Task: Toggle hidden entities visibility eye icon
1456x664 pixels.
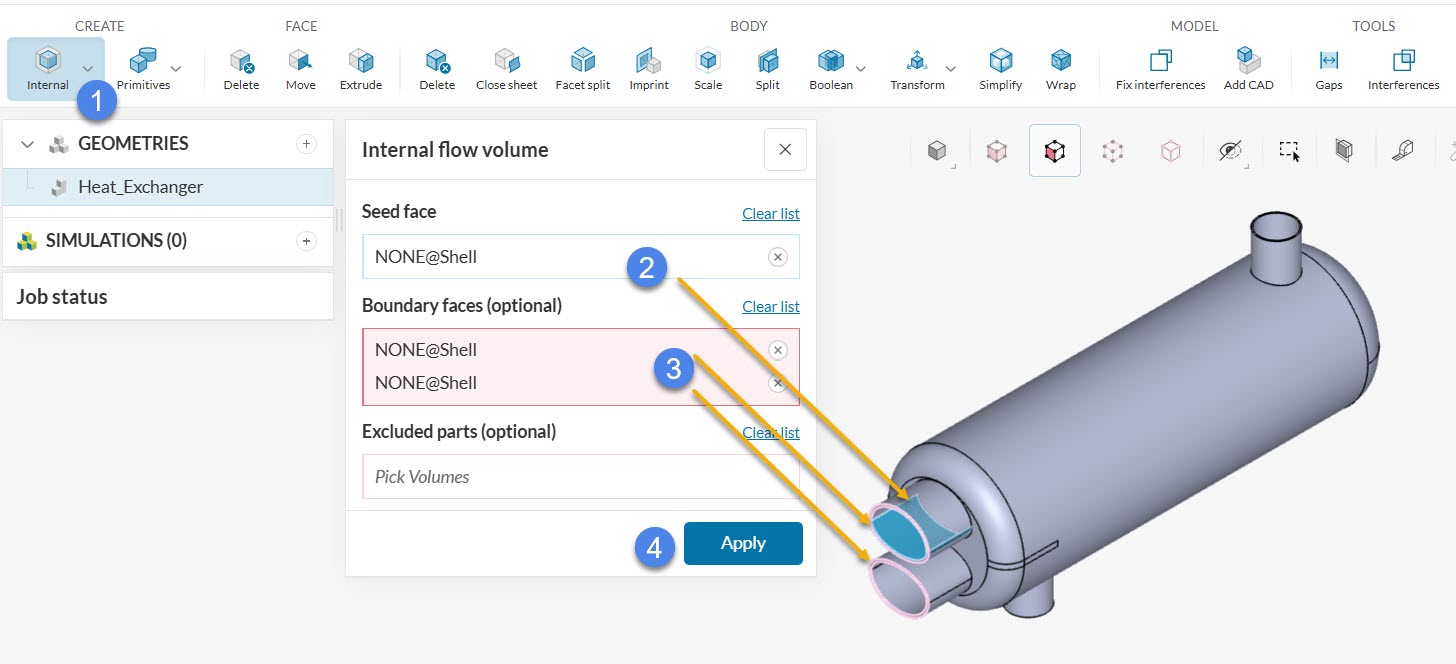Action: coord(1230,151)
